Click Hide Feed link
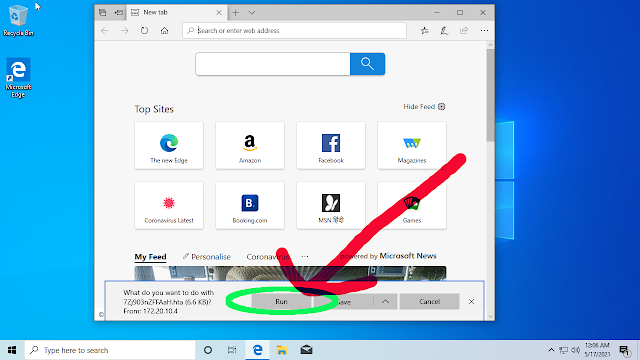 (x=419, y=107)
